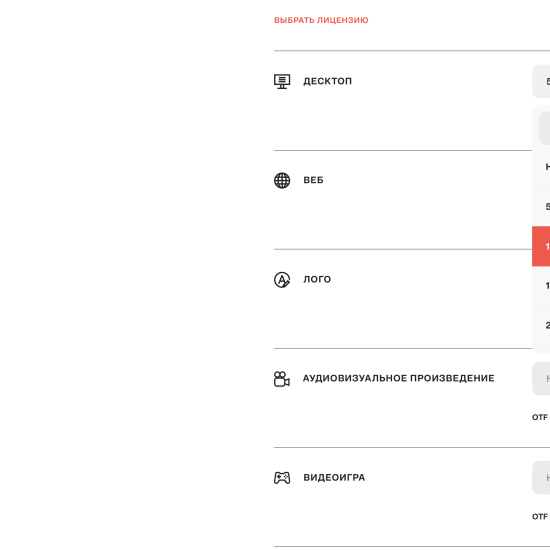Click the gamepad icon beside ВИДЕОИГРА
550x550 pixels.
click(x=282, y=478)
